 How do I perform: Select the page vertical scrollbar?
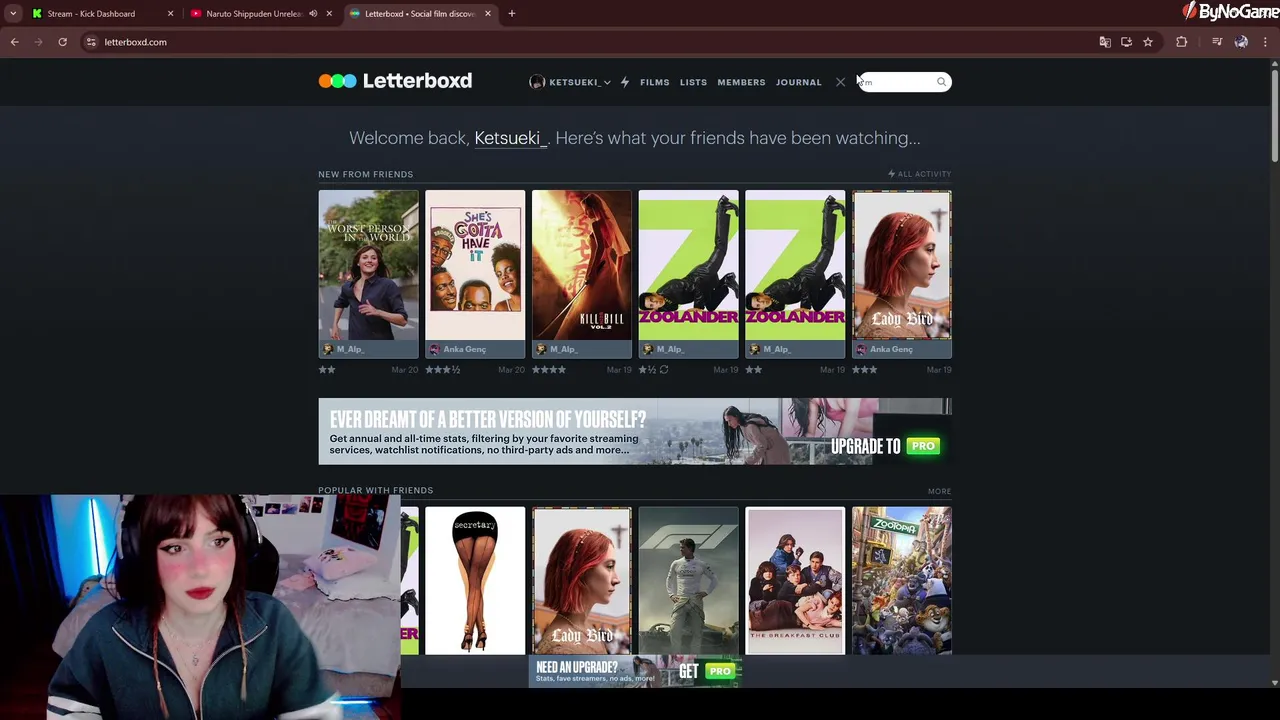tap(1274, 115)
